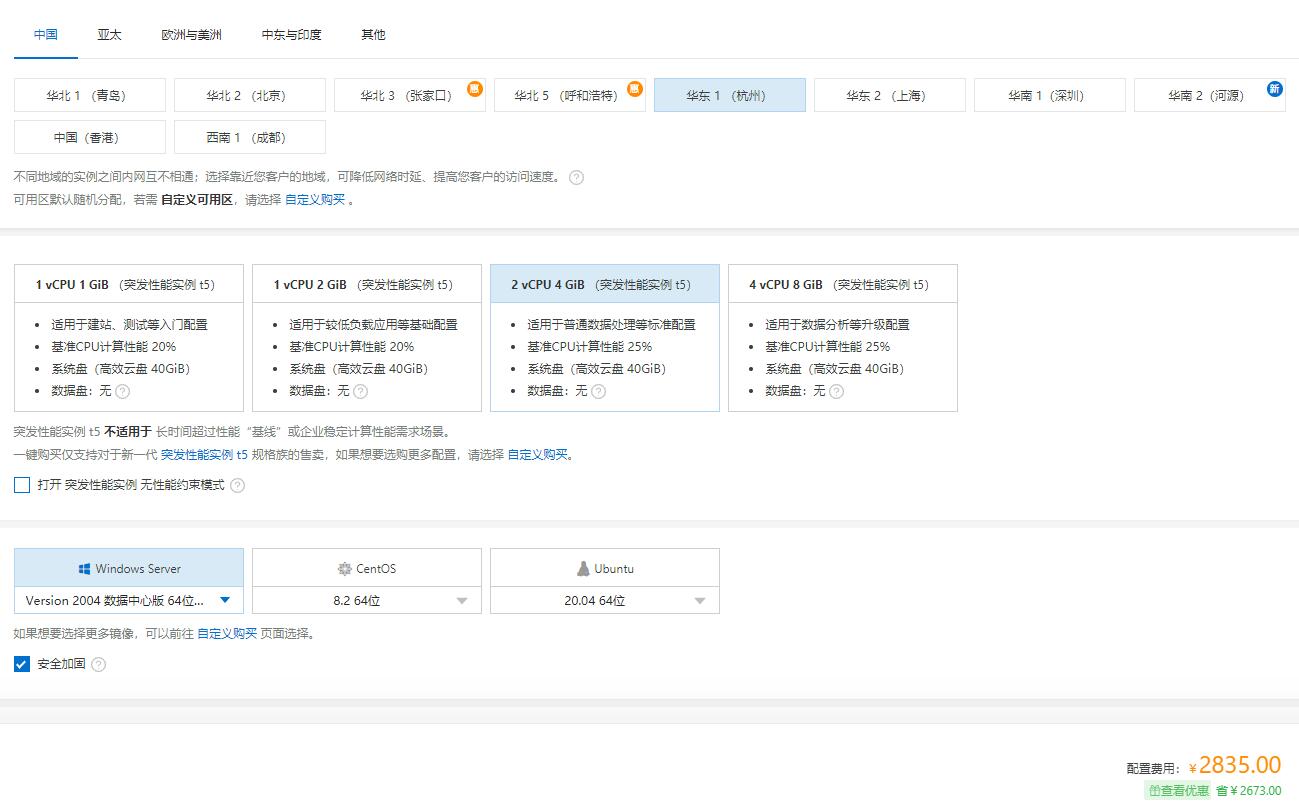Open the 突发性能实例 t5 link
The image size is (1299, 804).
click(x=204, y=454)
